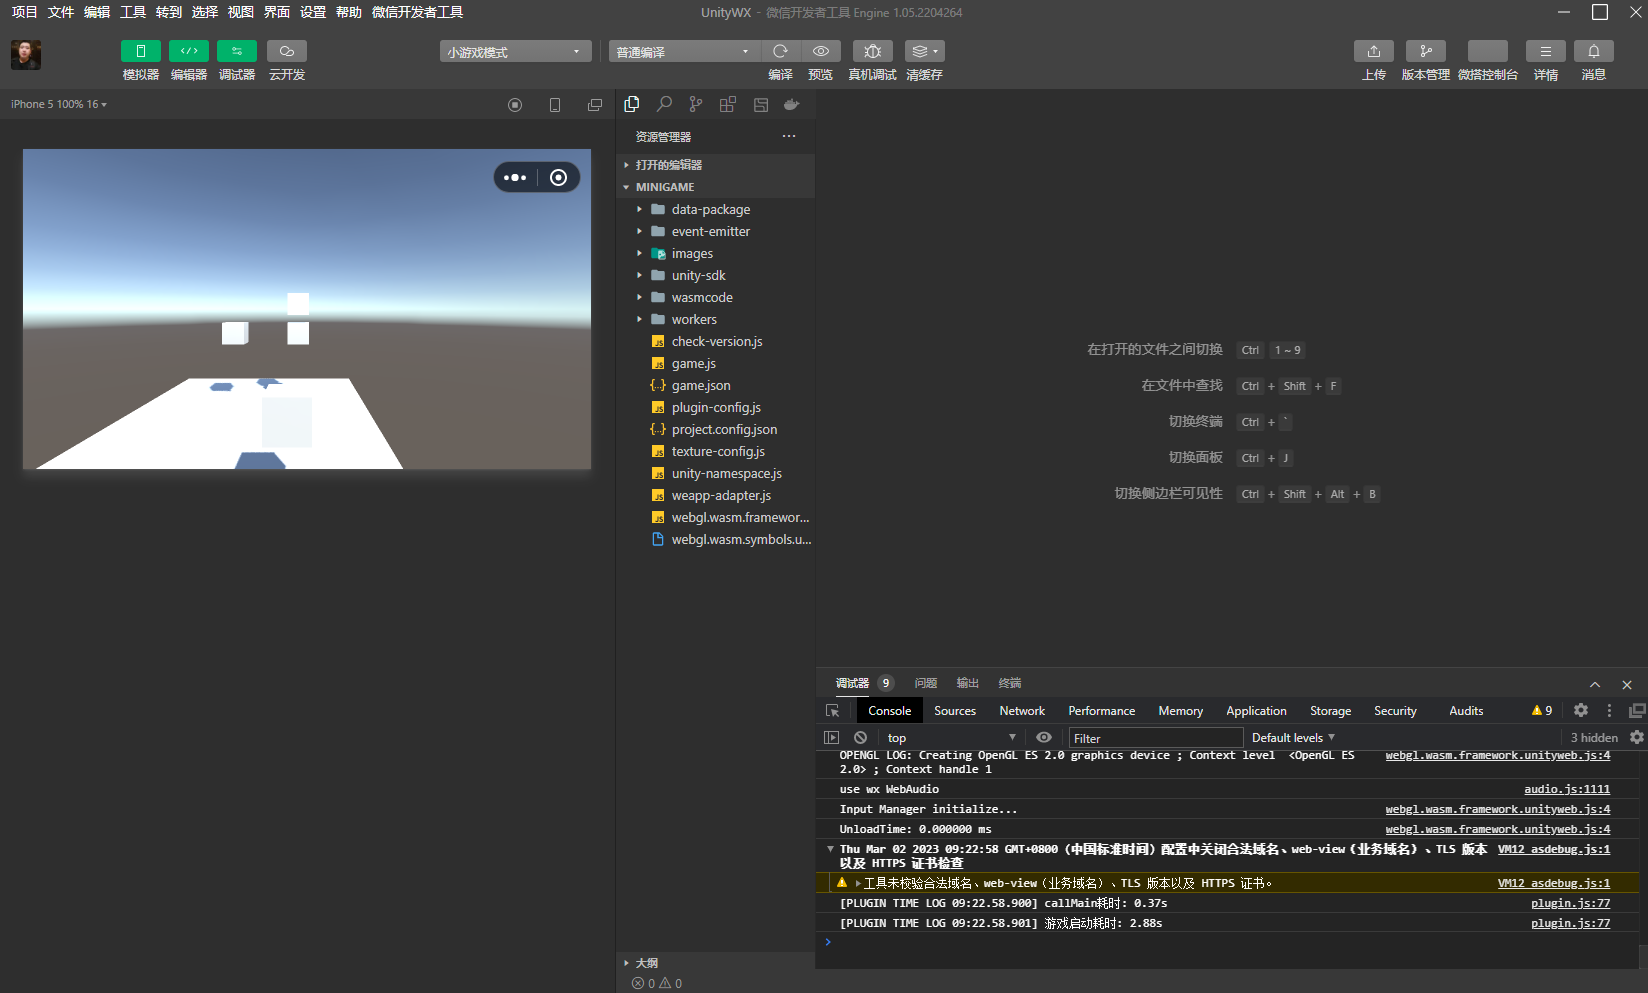This screenshot has width=1648, height=993.
Task: Open the Default levels dropdown
Action: click(x=1293, y=738)
